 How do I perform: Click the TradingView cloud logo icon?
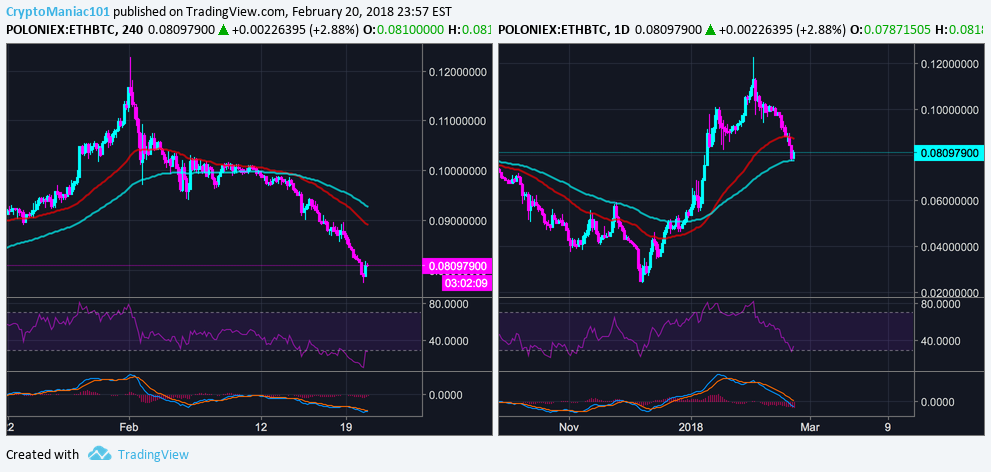99,454
